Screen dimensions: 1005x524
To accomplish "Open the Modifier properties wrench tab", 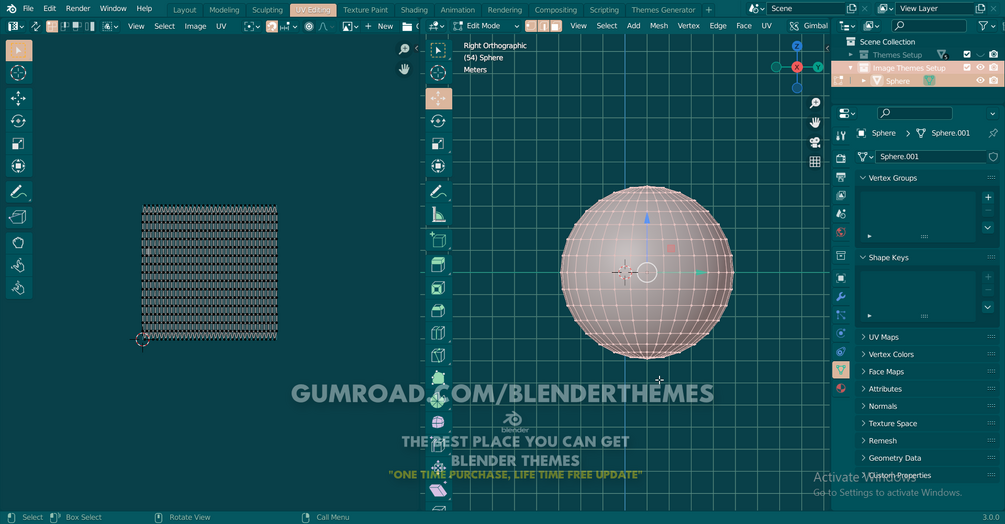I will point(841,297).
